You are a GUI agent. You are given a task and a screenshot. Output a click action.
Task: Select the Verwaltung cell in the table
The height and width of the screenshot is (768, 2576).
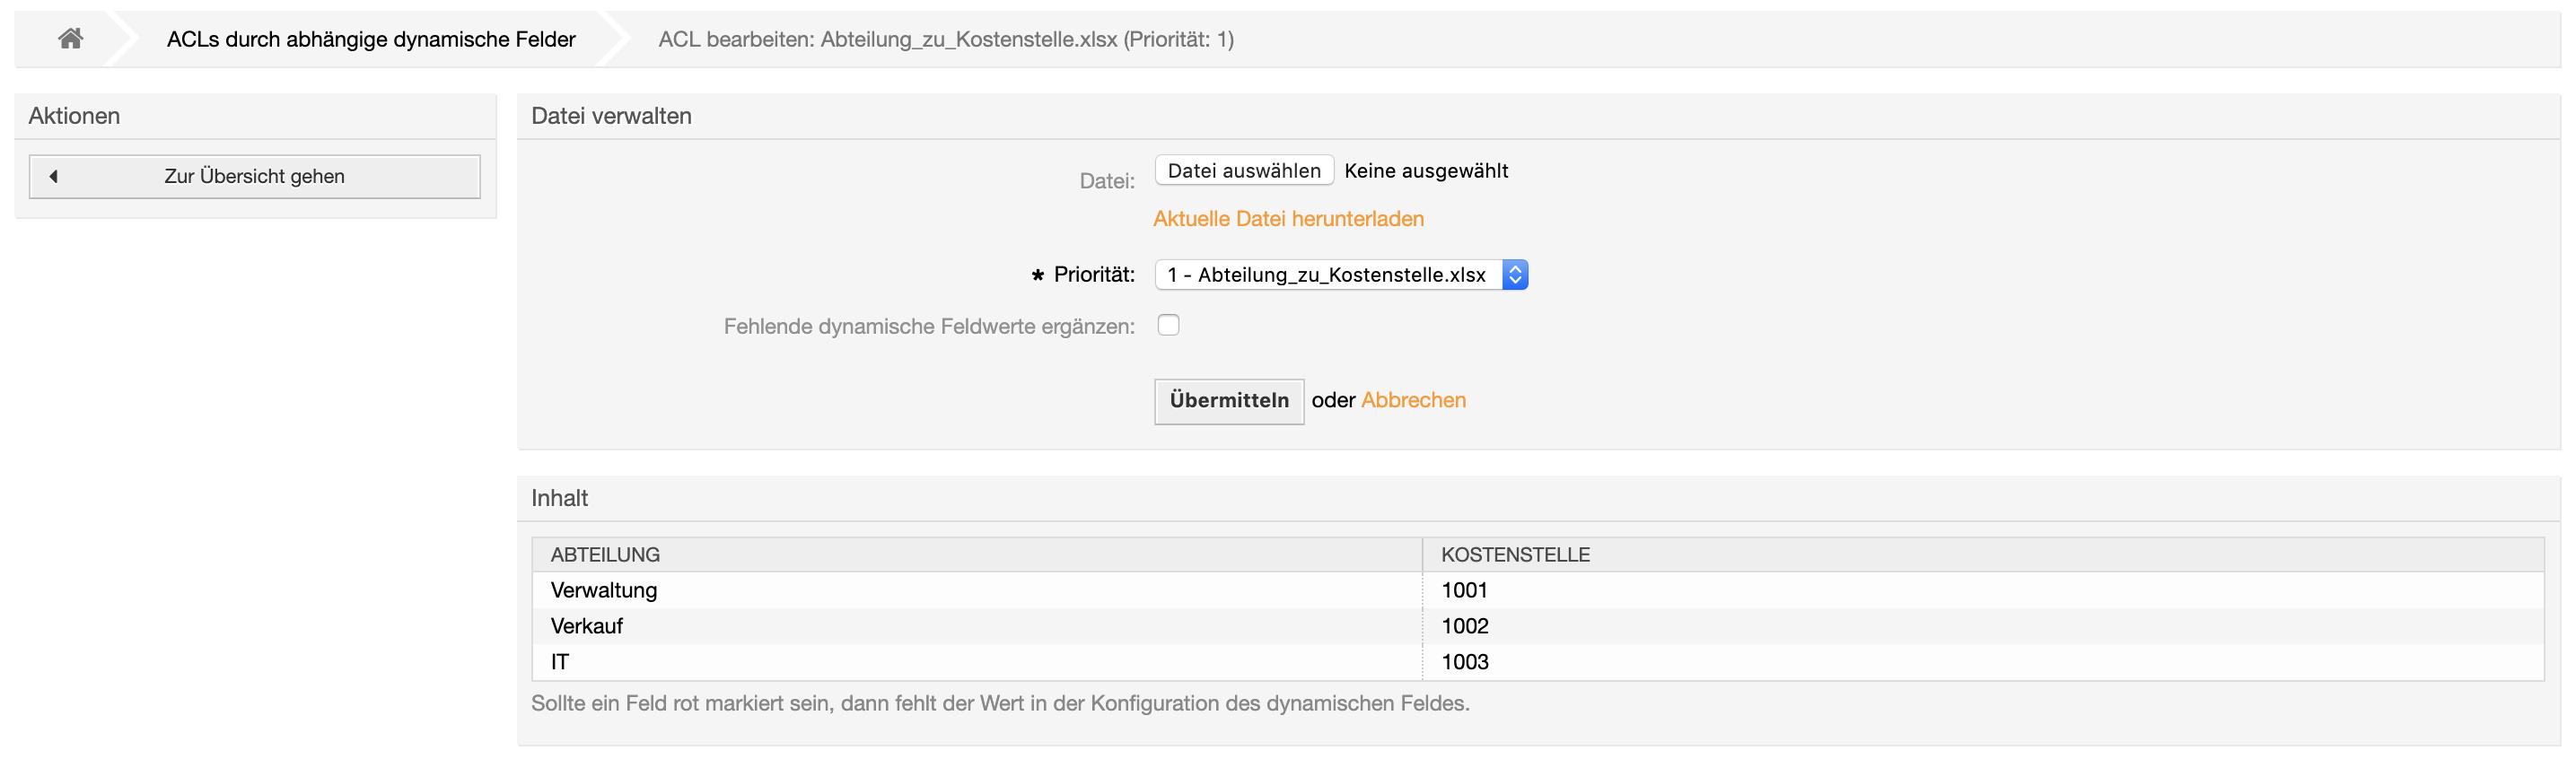604,591
